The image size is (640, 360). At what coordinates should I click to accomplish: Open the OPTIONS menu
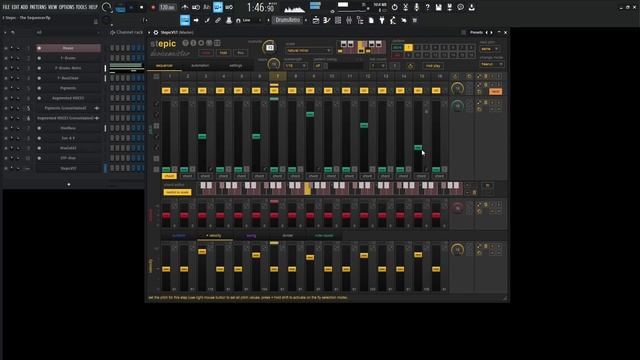point(67,7)
